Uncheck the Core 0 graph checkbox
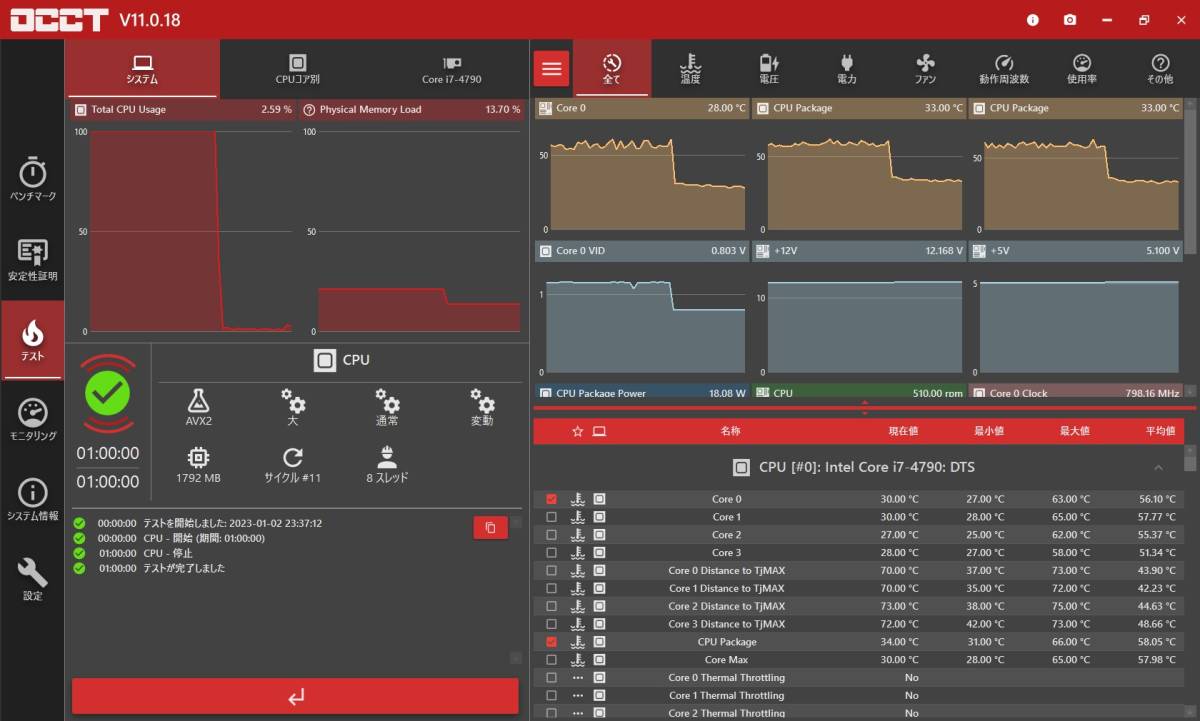Viewport: 1200px width, 721px height. coord(551,499)
